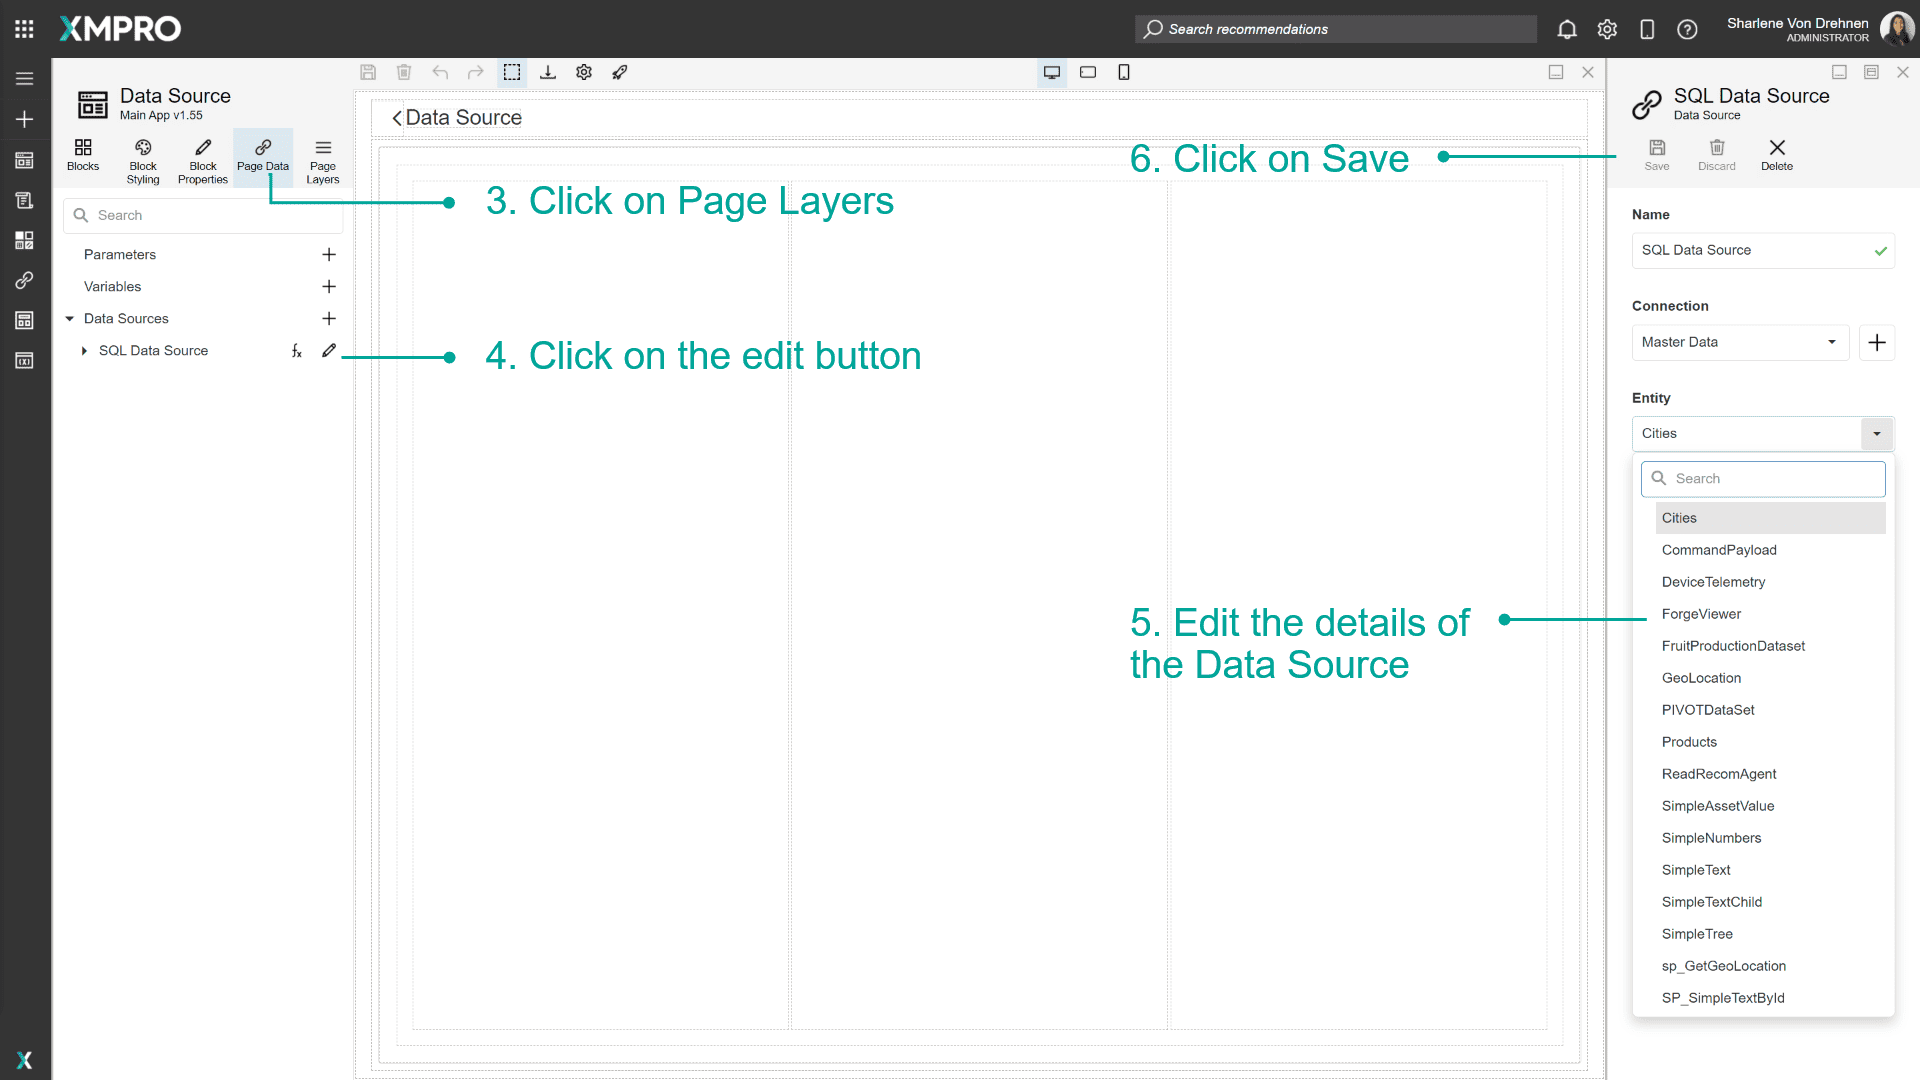Switch to mobile preview mode
Screen dimensions: 1920x1080
1124,72
